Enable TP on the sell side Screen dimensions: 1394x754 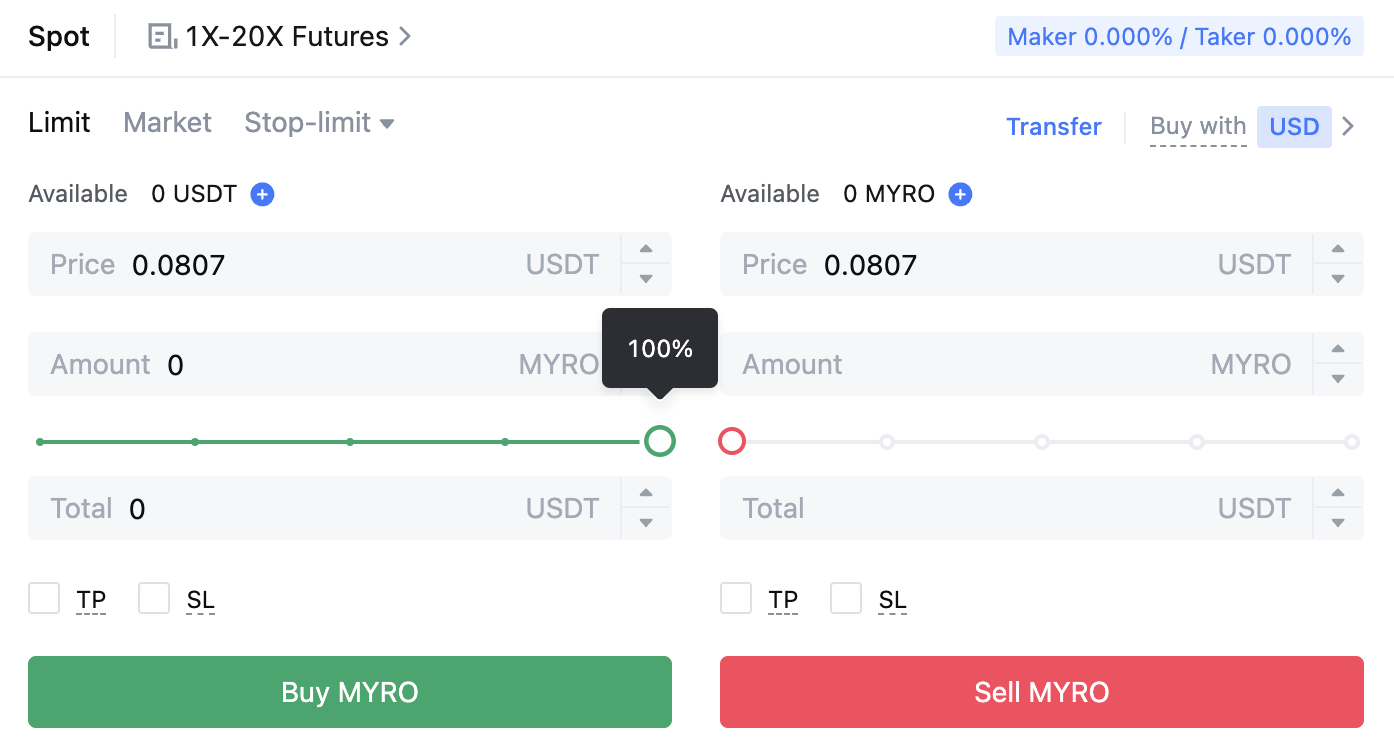click(x=736, y=598)
